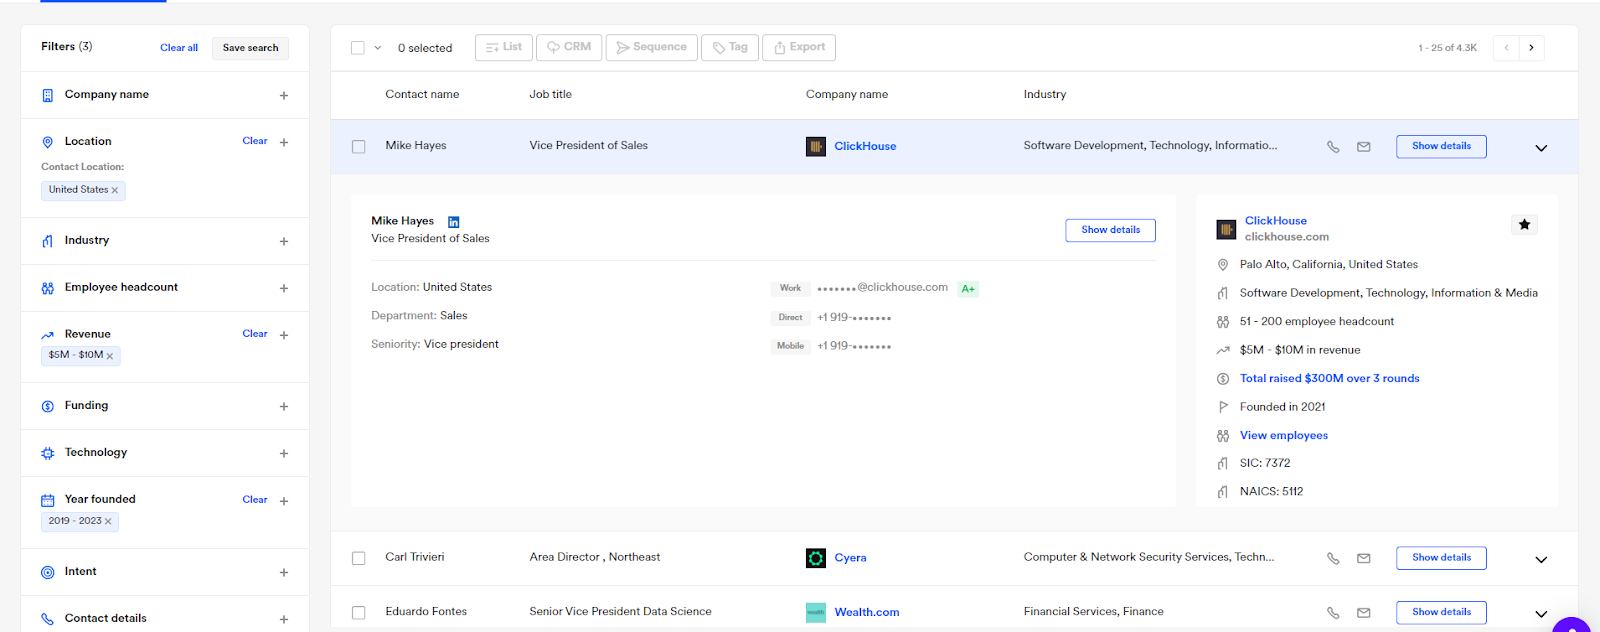Viewport: 1600px width, 632px height.
Task: Expand the Technology filter plus
Action: [284, 454]
